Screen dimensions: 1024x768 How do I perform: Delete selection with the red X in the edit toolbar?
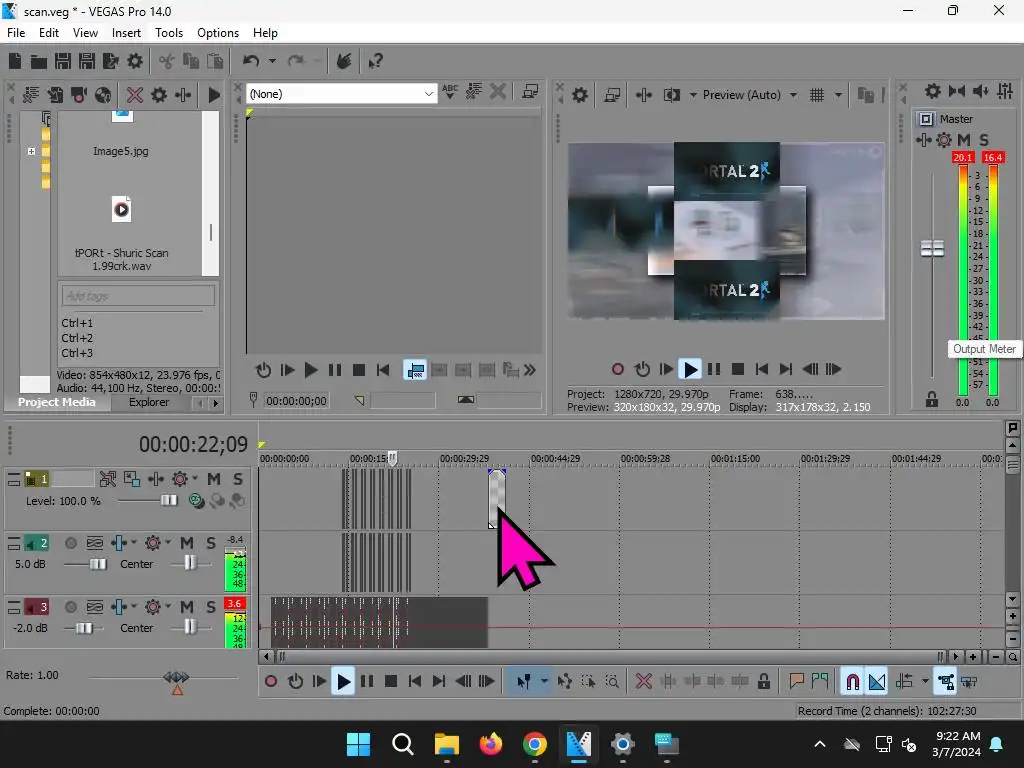(644, 682)
